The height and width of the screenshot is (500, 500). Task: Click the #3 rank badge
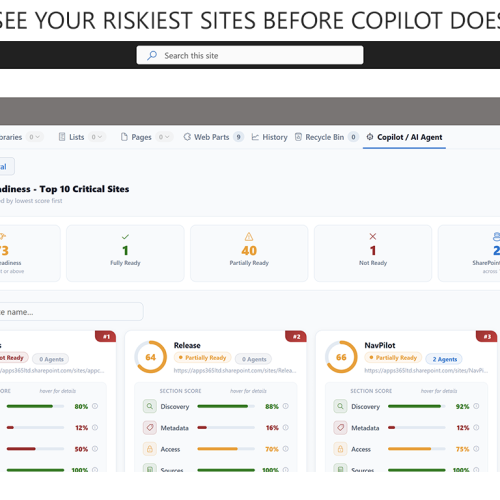pos(487,336)
